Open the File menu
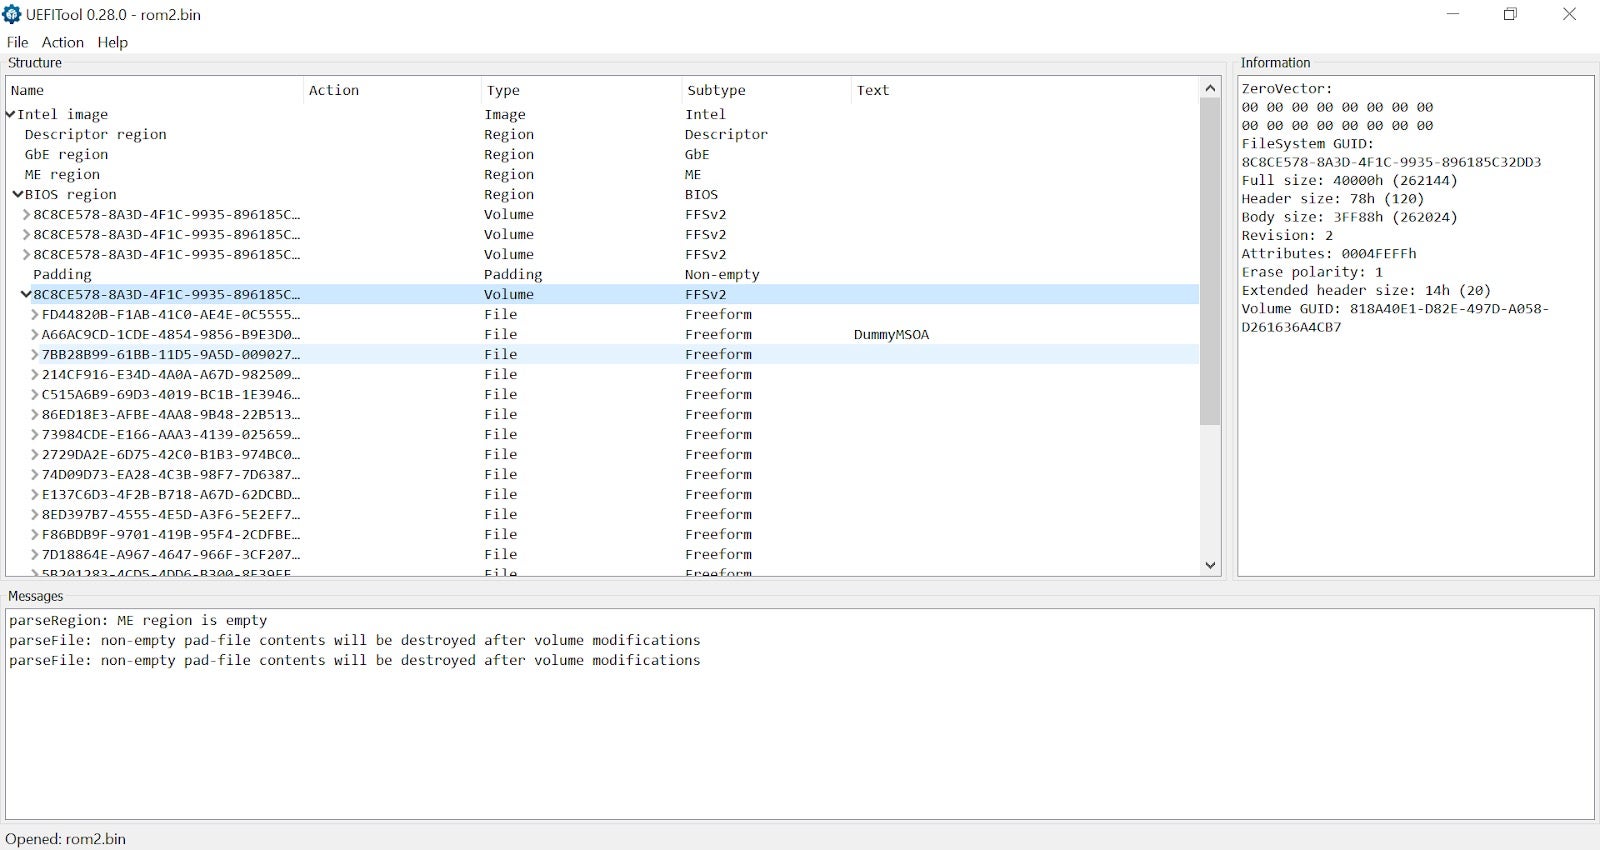Screen dimensions: 1600x850 pyautogui.click(x=17, y=42)
